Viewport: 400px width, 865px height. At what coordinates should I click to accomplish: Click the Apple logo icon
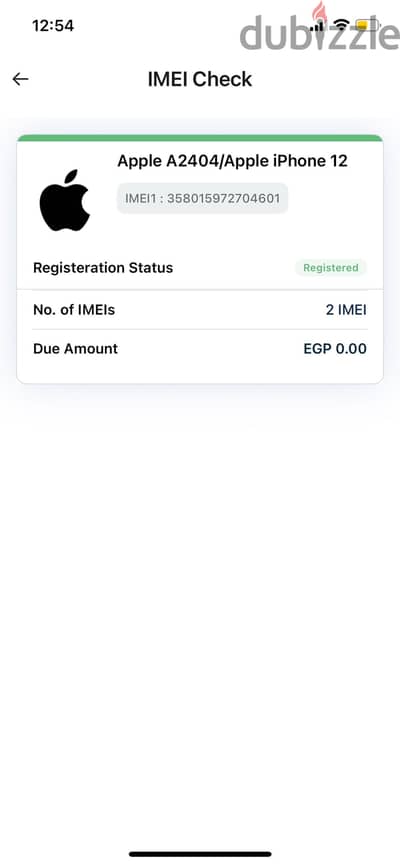[x=65, y=200]
